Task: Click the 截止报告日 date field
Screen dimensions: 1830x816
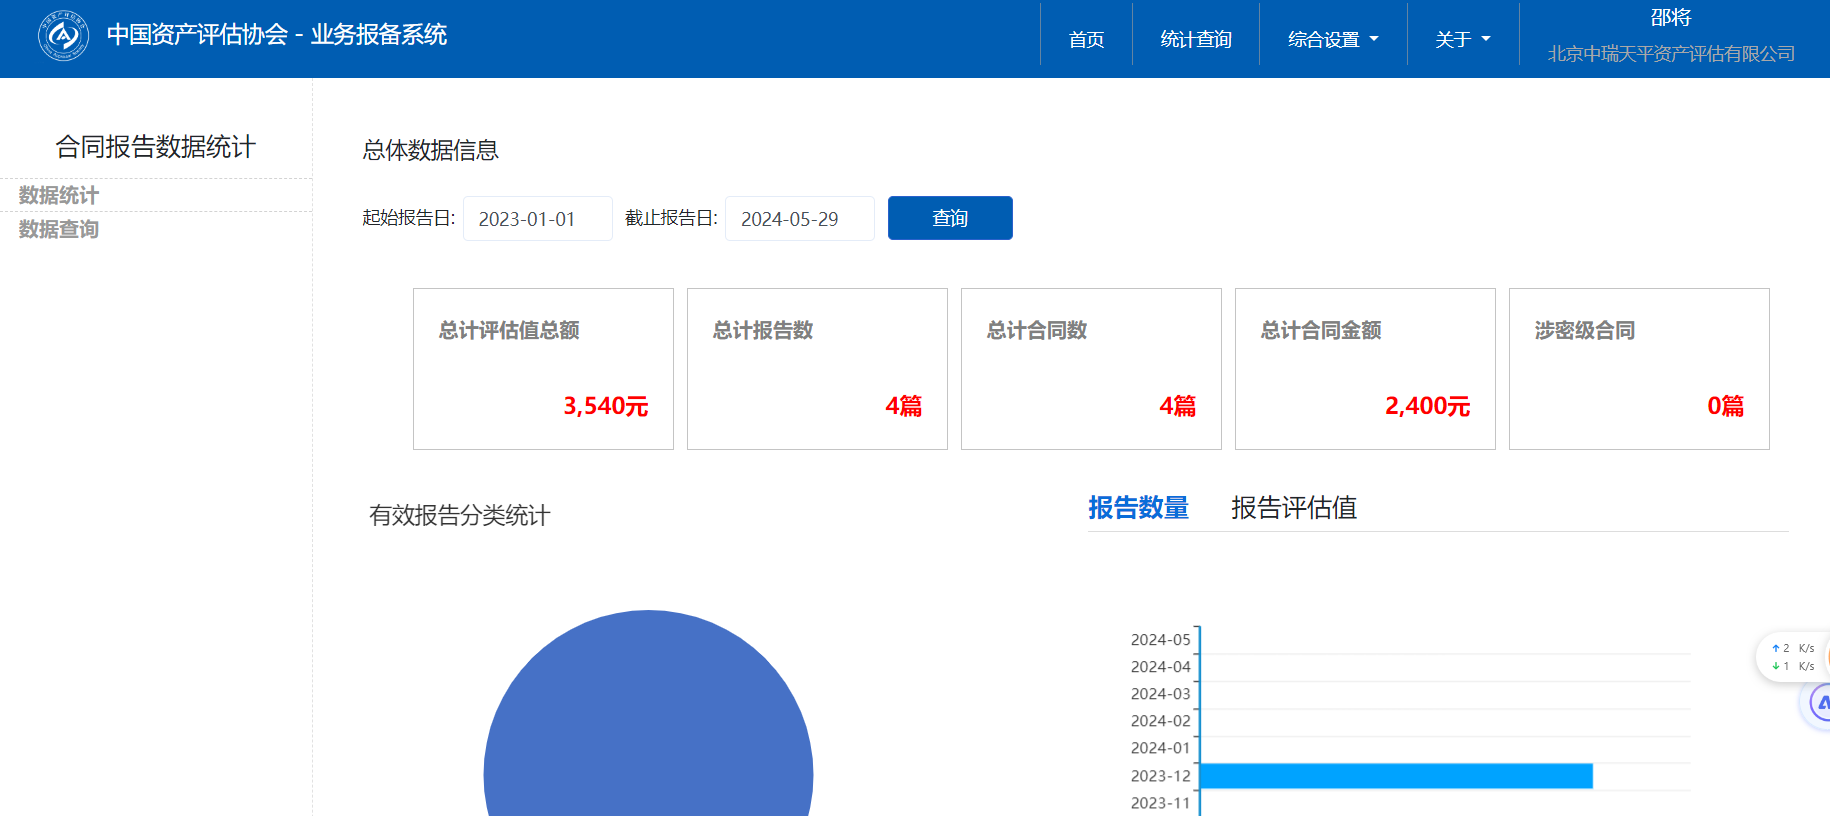Action: coord(799,219)
